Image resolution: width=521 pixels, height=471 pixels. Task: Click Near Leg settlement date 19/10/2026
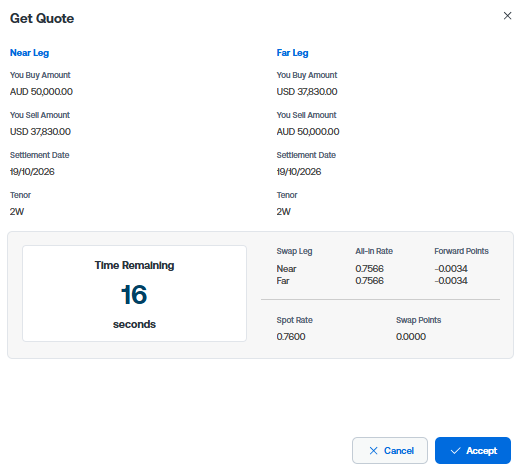click(32, 172)
